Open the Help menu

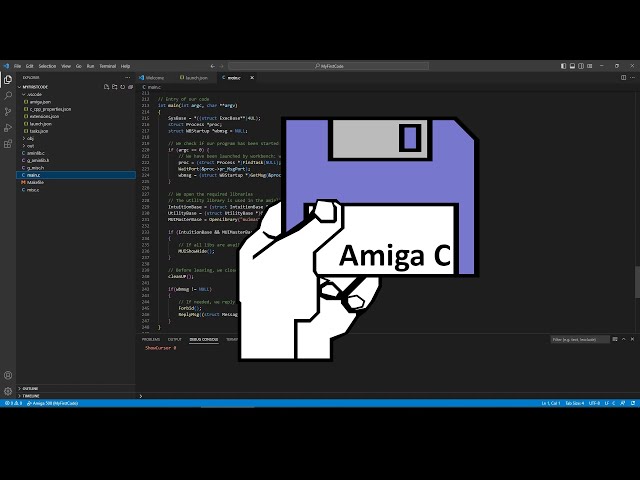(125, 66)
